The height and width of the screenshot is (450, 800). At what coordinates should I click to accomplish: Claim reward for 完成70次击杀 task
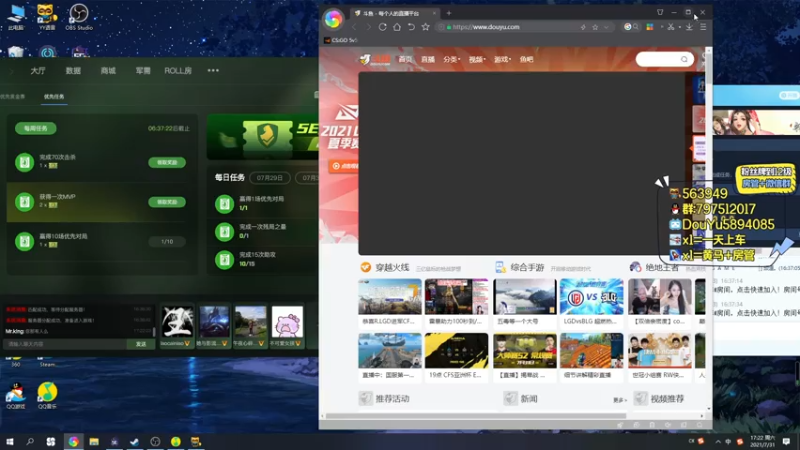click(x=167, y=162)
